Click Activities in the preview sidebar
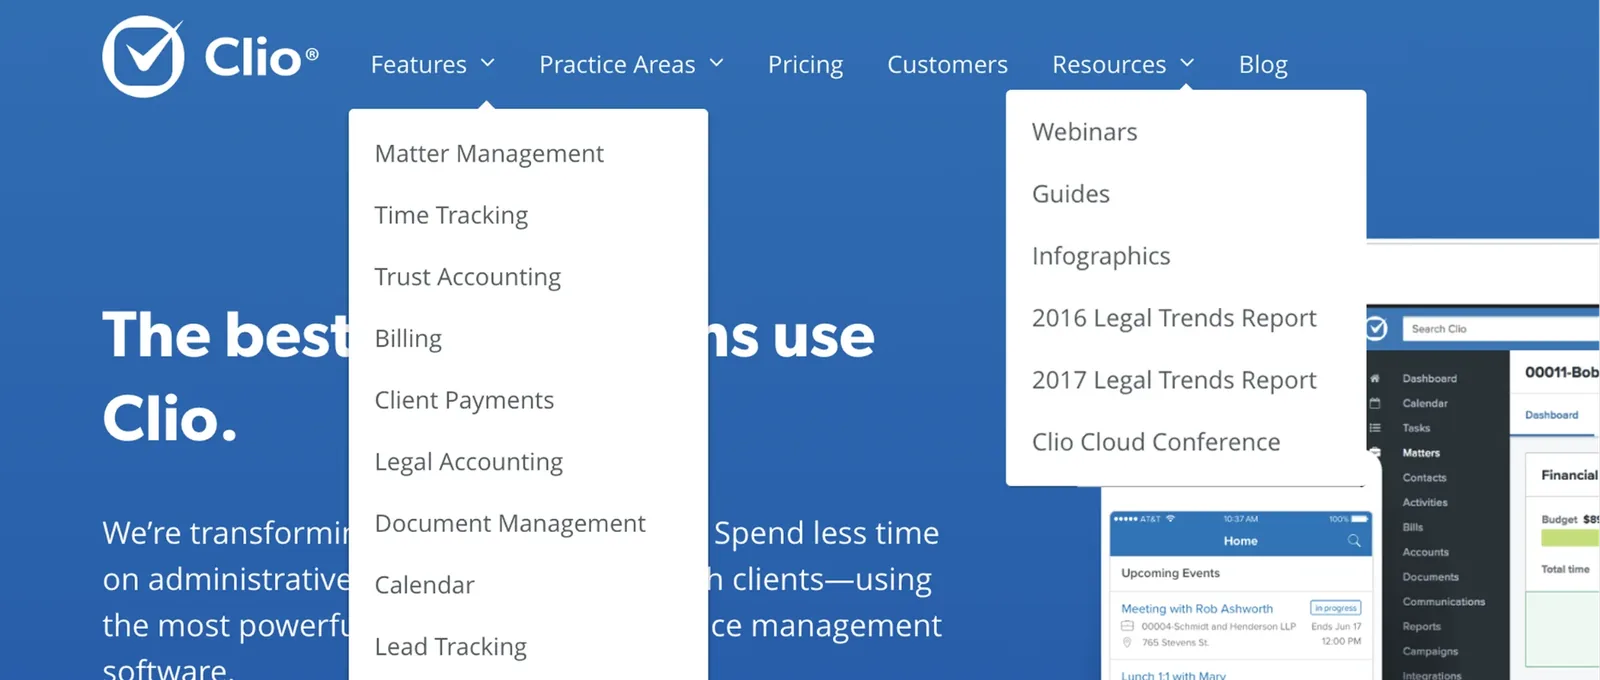This screenshot has height=680, width=1600. click(x=1425, y=503)
